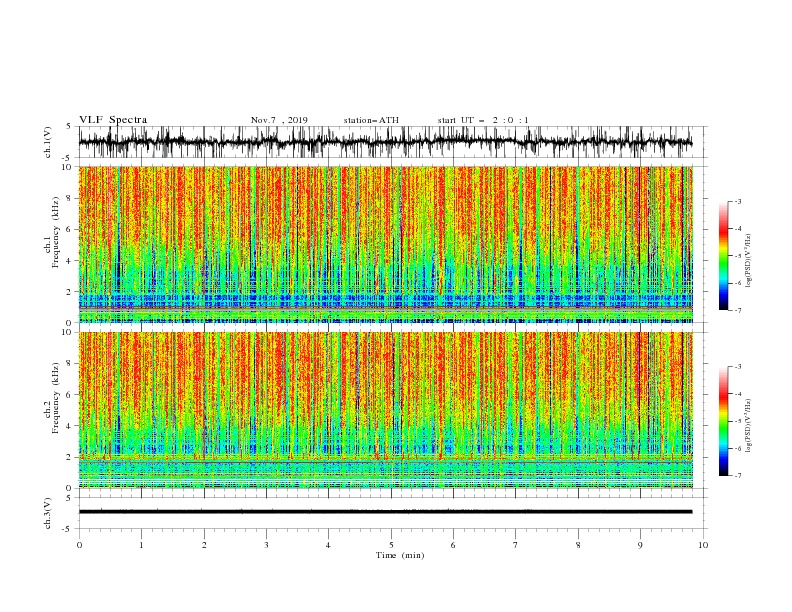Click the 'ch.1(V)' waveform axis label

(x=48, y=142)
